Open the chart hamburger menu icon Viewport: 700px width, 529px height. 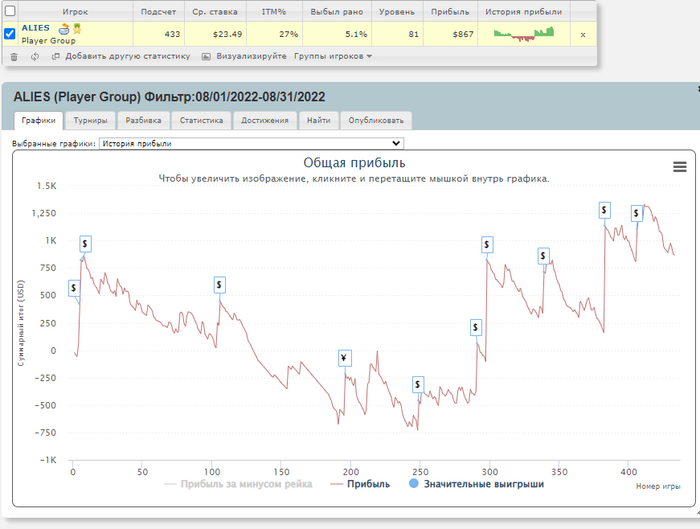click(679, 167)
